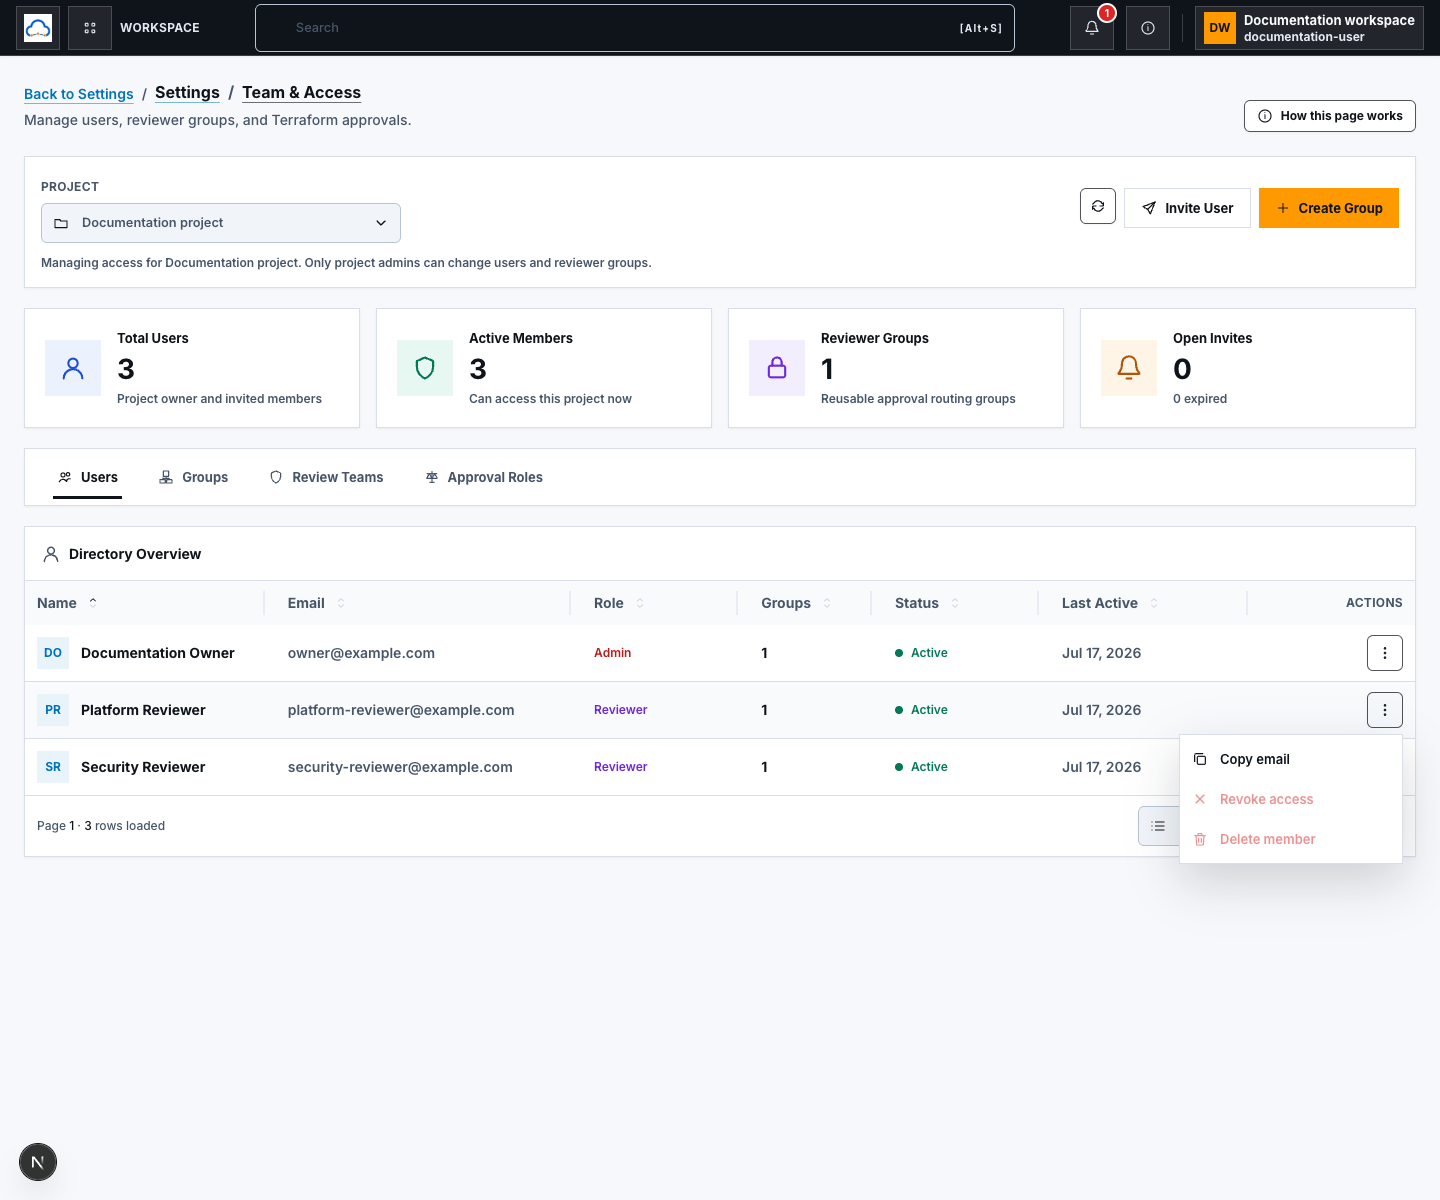Sort by Role column arrows
The width and height of the screenshot is (1440, 1200).
[x=640, y=603]
